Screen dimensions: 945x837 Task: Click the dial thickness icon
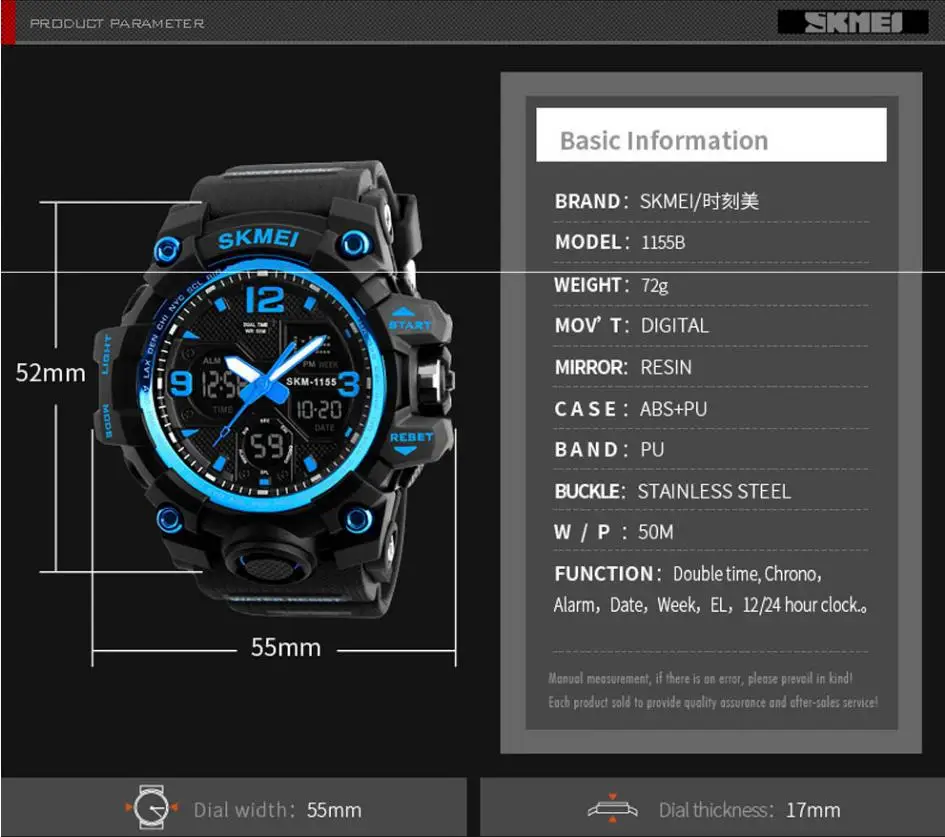612,808
